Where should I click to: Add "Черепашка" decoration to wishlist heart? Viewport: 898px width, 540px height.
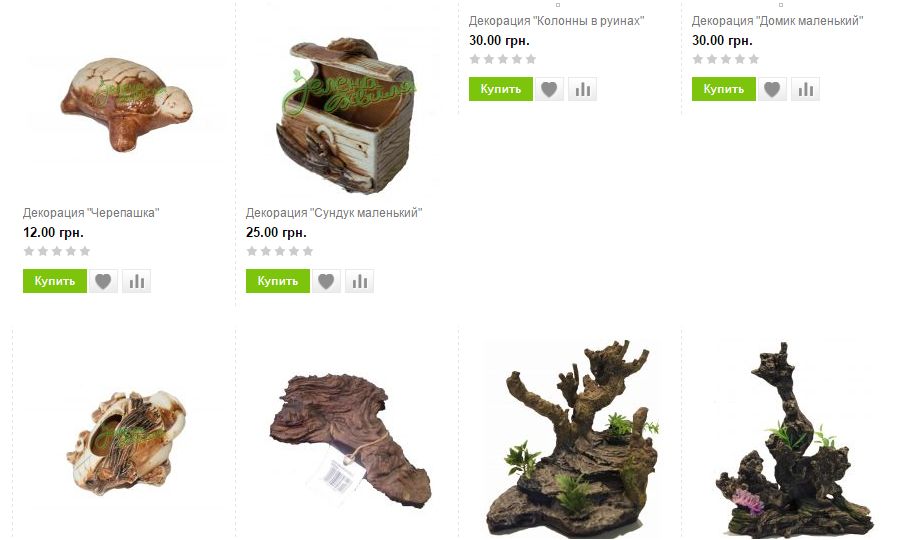coord(103,281)
